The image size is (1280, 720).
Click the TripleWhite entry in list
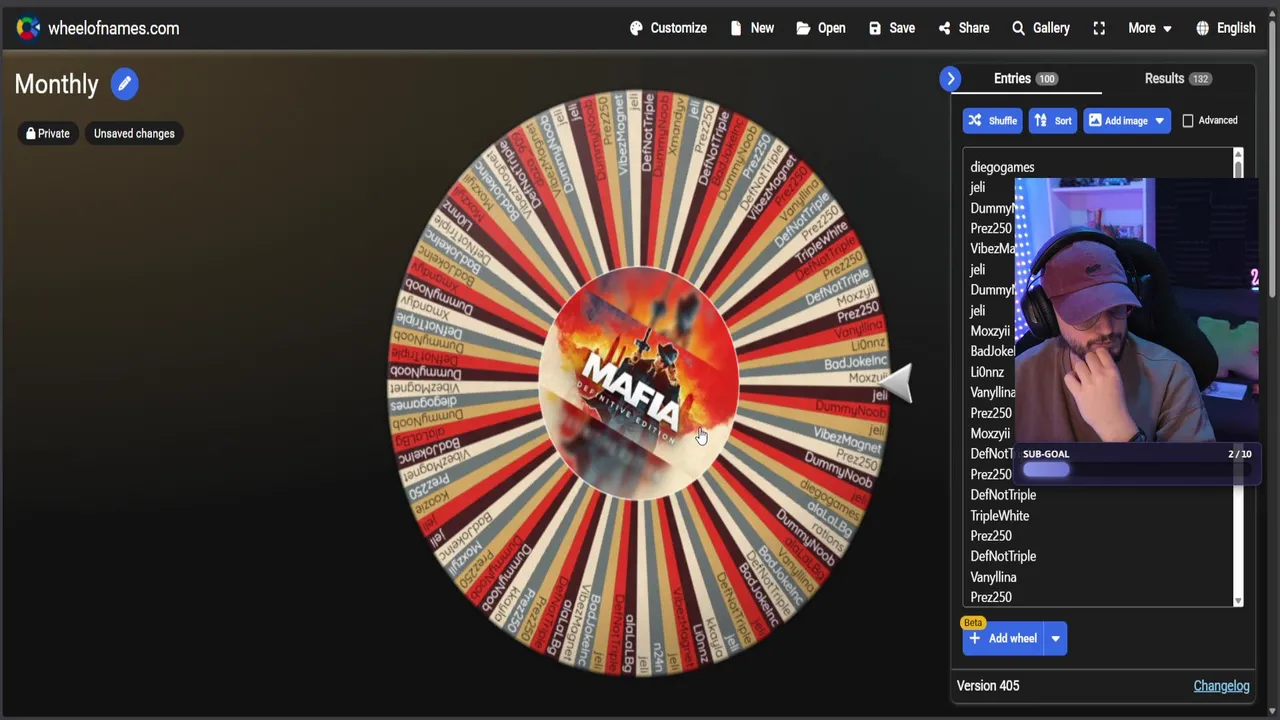click(999, 515)
